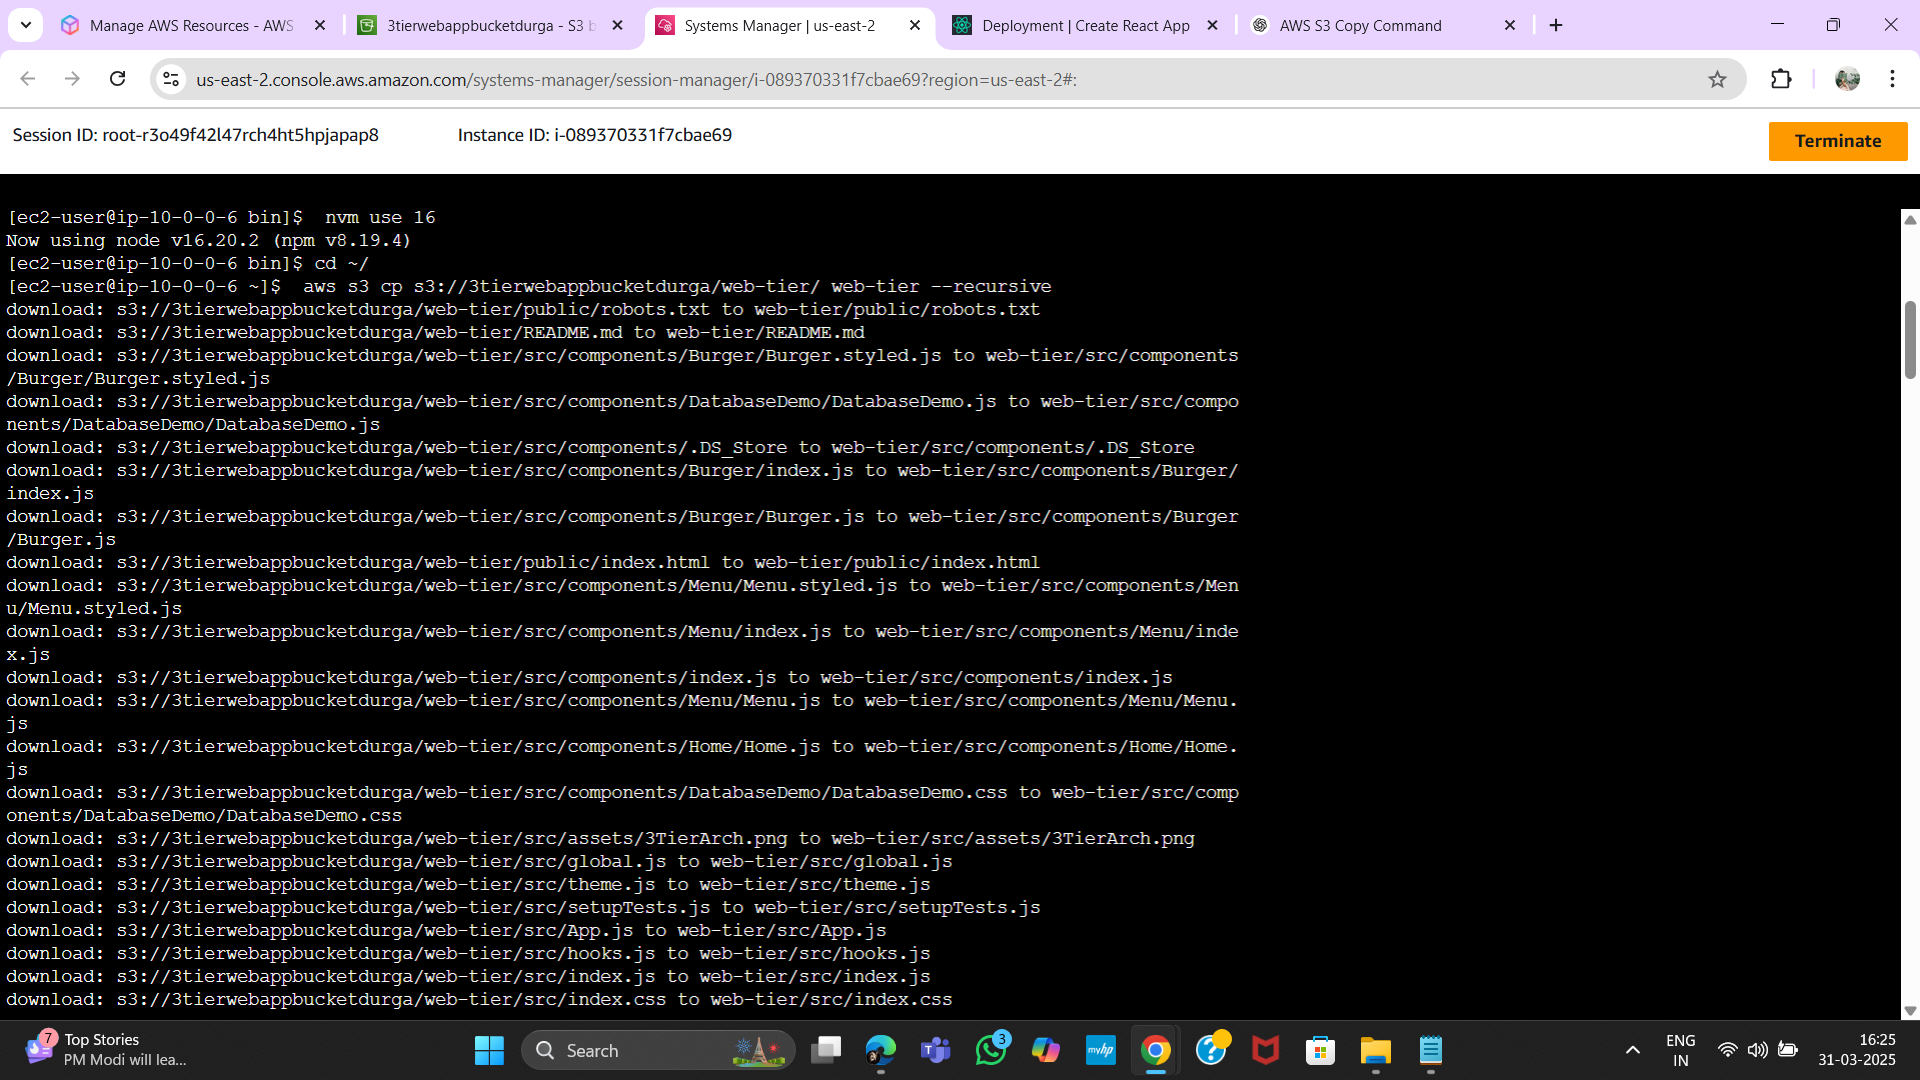
Task: Terminate the Session Manager session
Action: [x=1837, y=141]
